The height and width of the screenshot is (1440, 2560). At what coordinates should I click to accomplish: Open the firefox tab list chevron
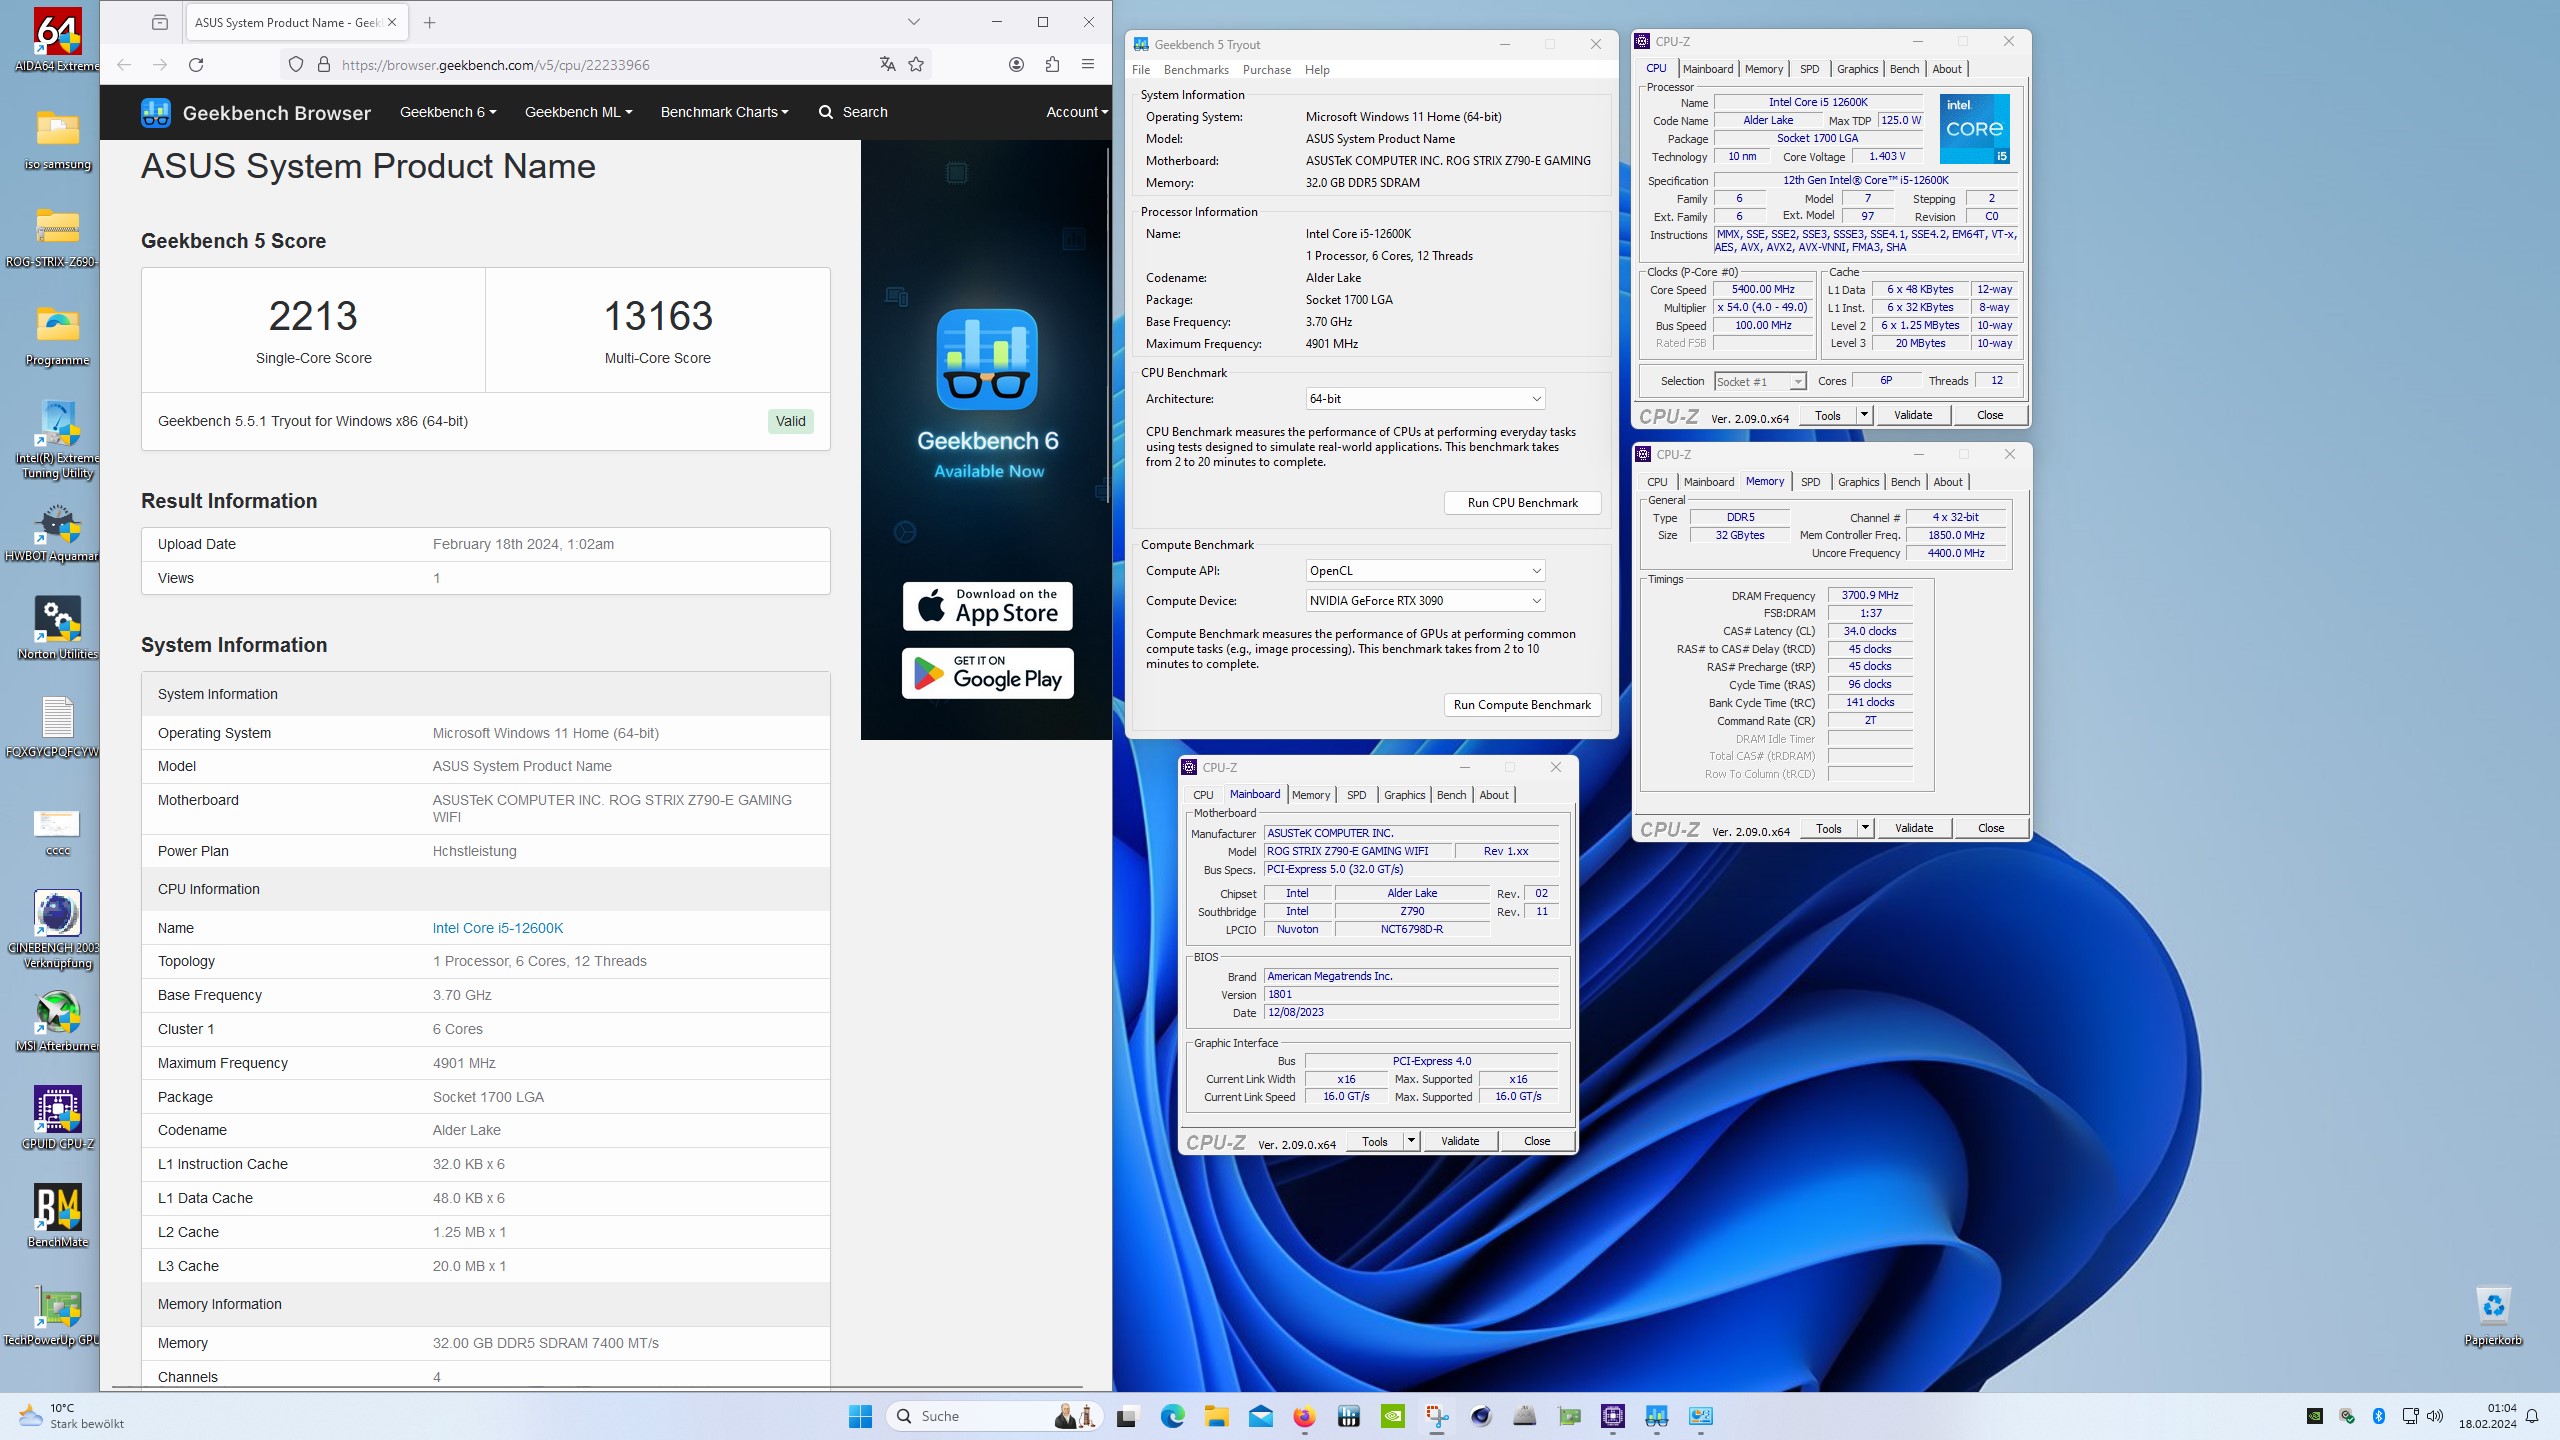913,22
